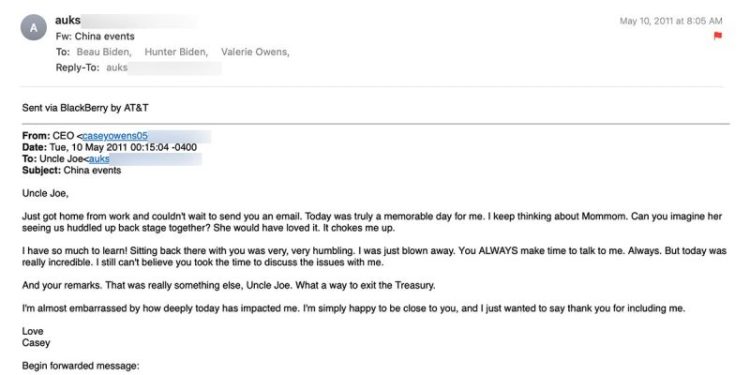Click the paragraph mentioning exit the Treasury
The width and height of the screenshot is (750, 375).
pyautogui.click(x=229, y=286)
